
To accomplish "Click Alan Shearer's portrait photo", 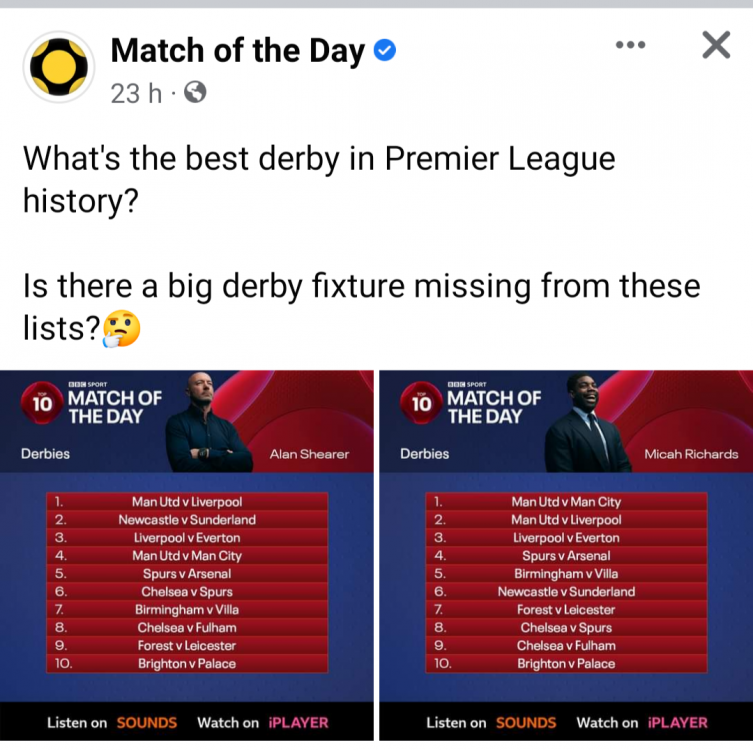I will click(209, 423).
